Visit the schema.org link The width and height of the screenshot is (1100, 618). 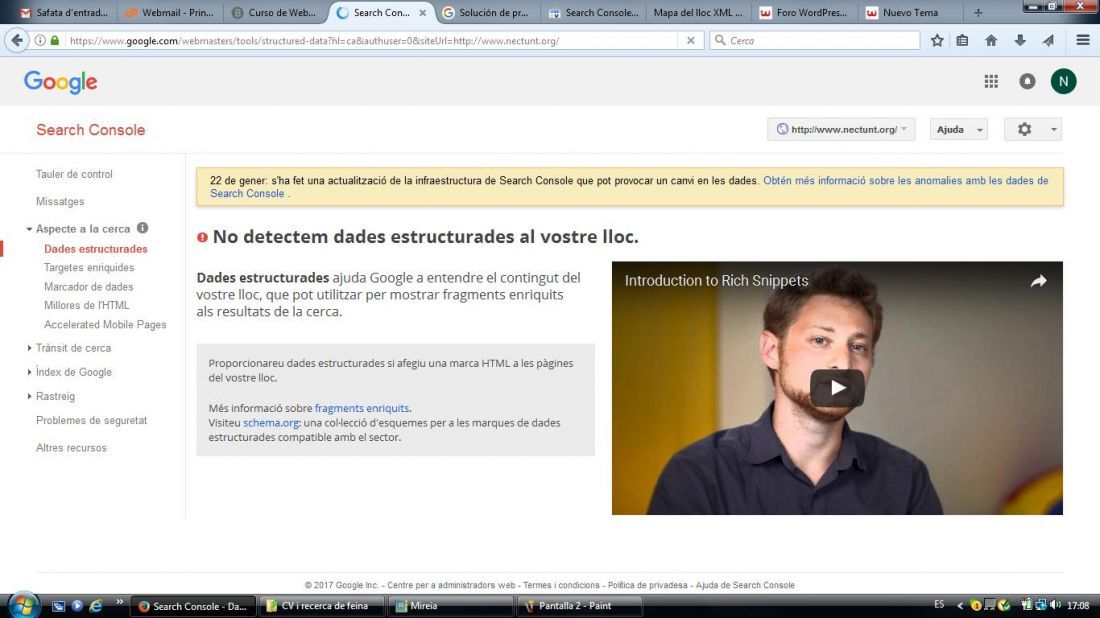271,423
